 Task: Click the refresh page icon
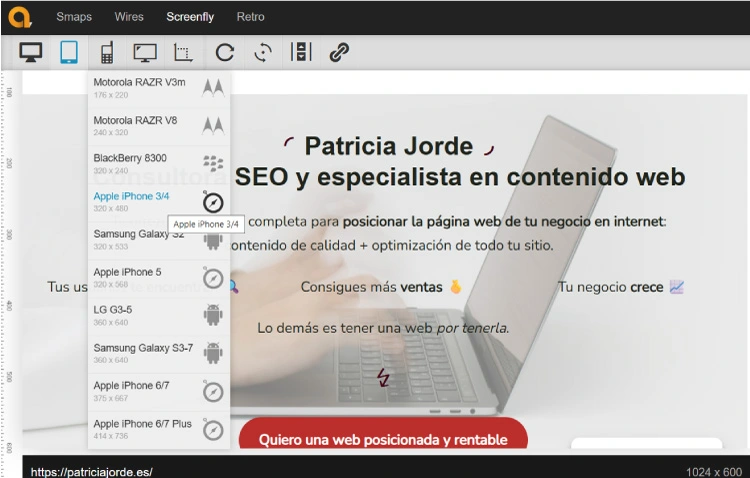pyautogui.click(x=224, y=52)
